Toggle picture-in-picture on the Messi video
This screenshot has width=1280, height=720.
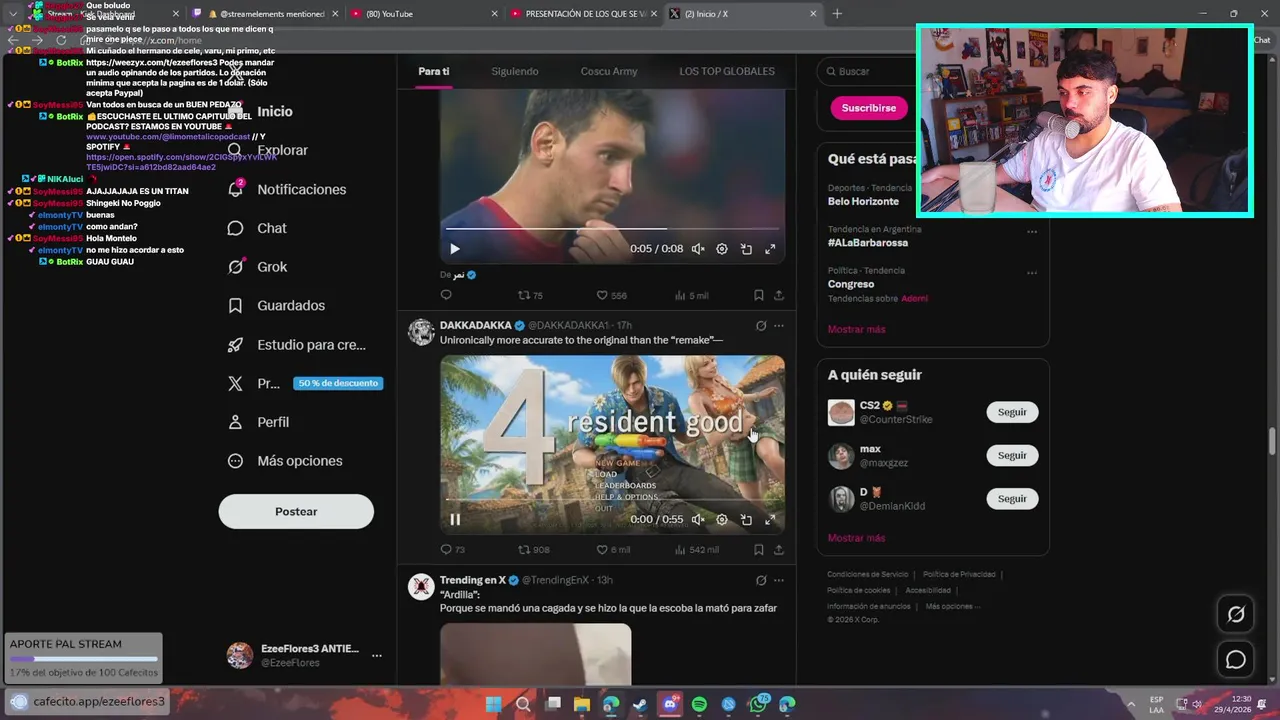click(x=746, y=249)
